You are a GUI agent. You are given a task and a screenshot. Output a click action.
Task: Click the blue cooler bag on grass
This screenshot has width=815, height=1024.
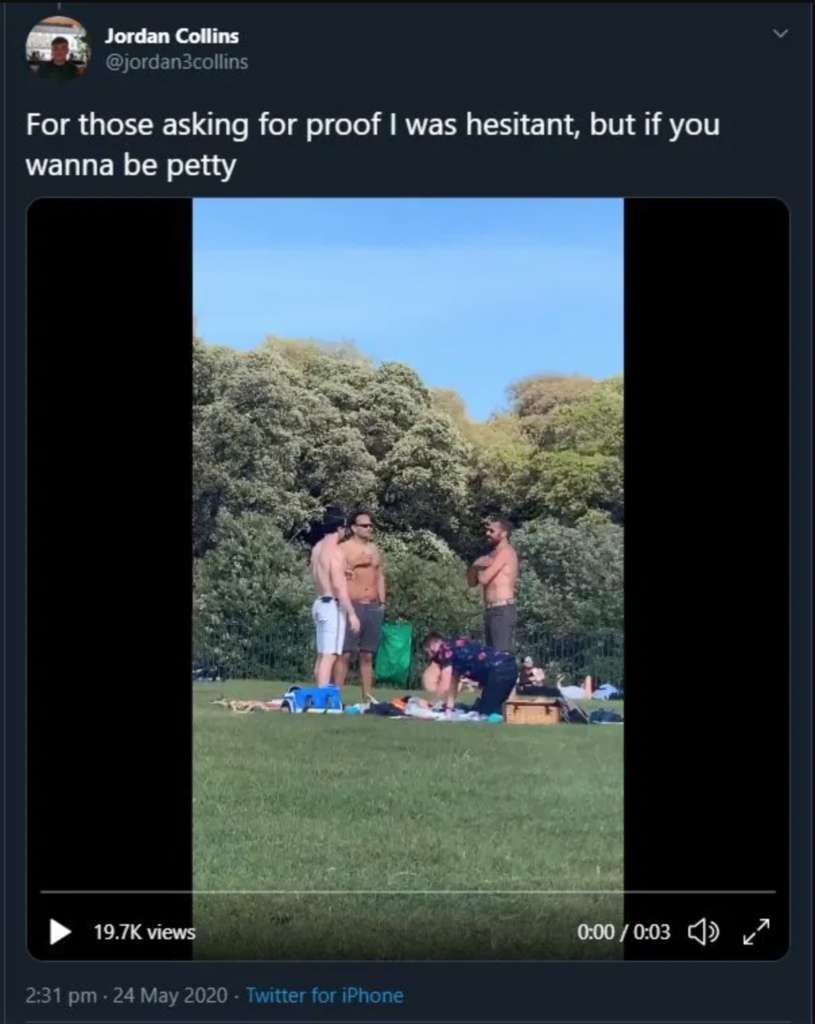315,698
